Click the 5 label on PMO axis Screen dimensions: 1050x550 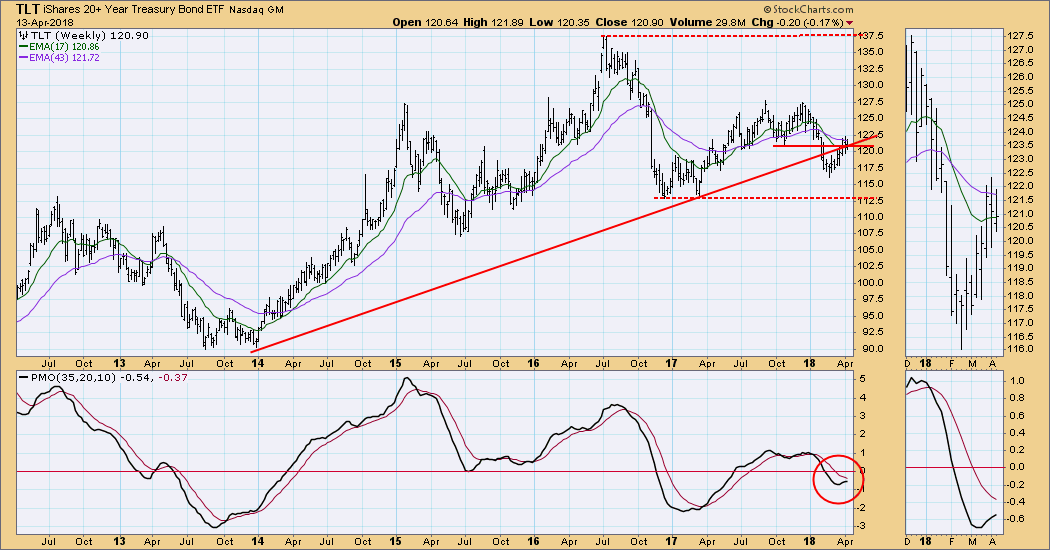click(x=861, y=379)
